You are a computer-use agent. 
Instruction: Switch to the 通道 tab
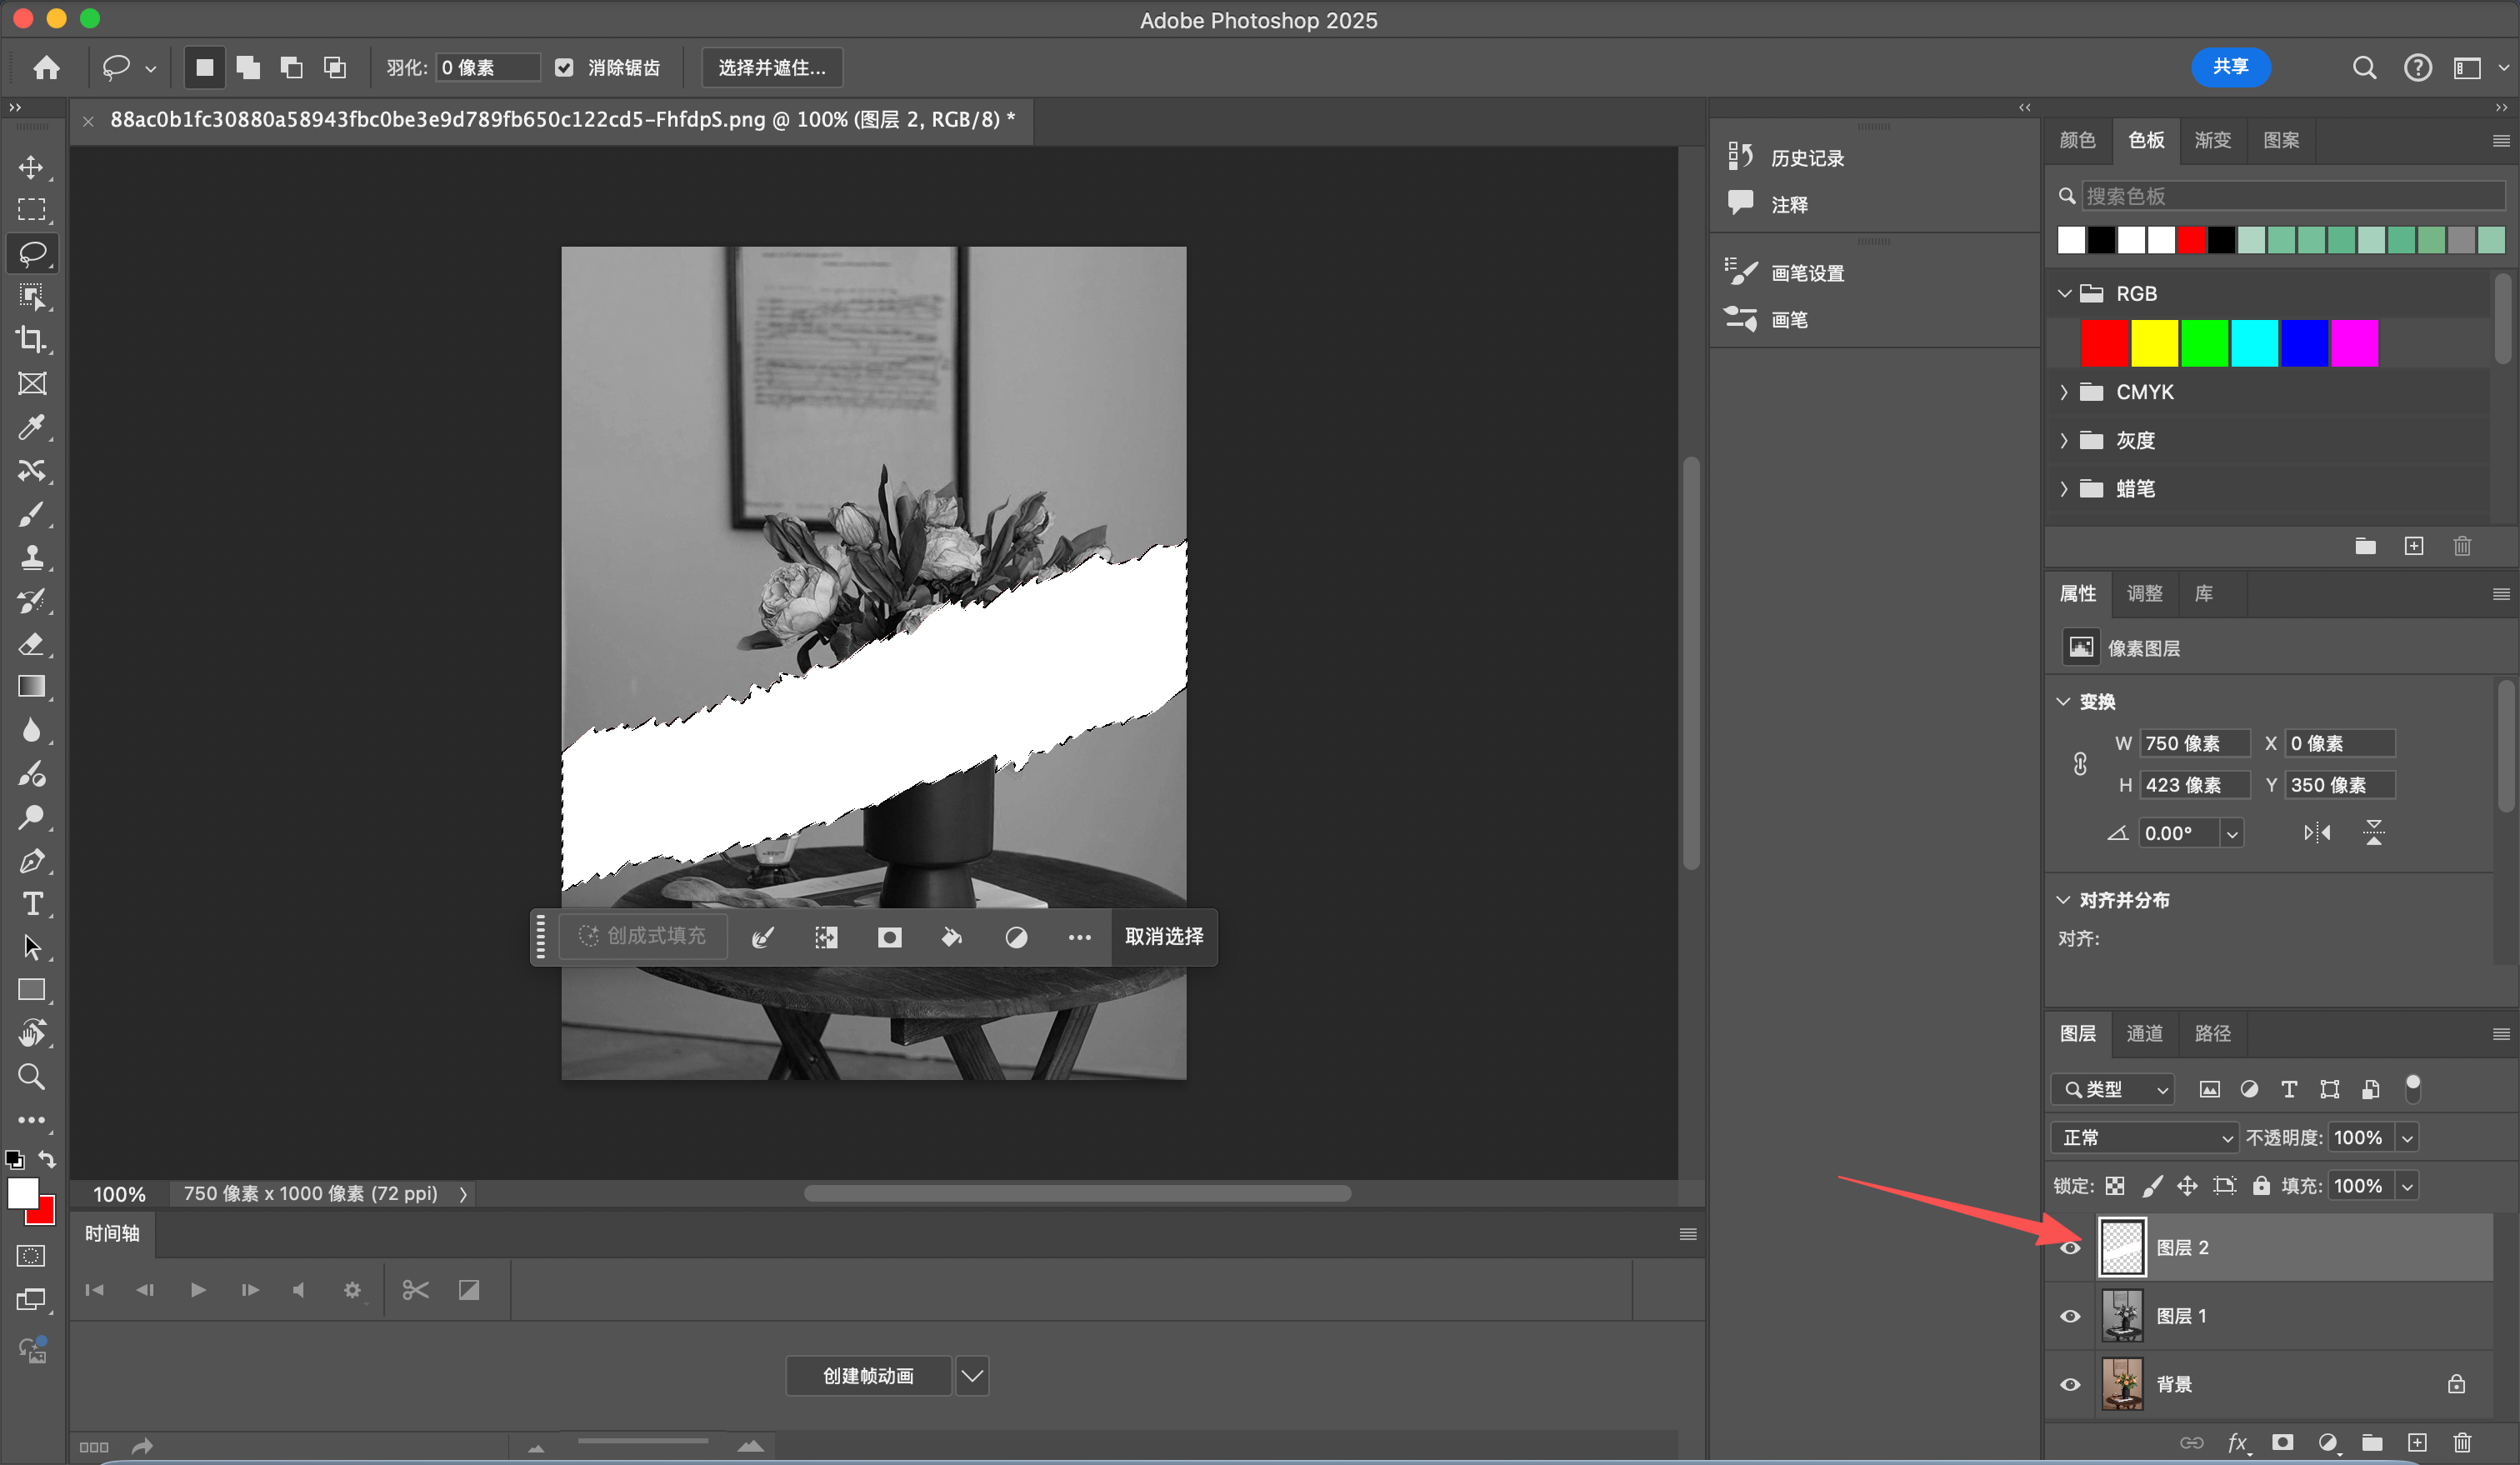(x=2144, y=1033)
